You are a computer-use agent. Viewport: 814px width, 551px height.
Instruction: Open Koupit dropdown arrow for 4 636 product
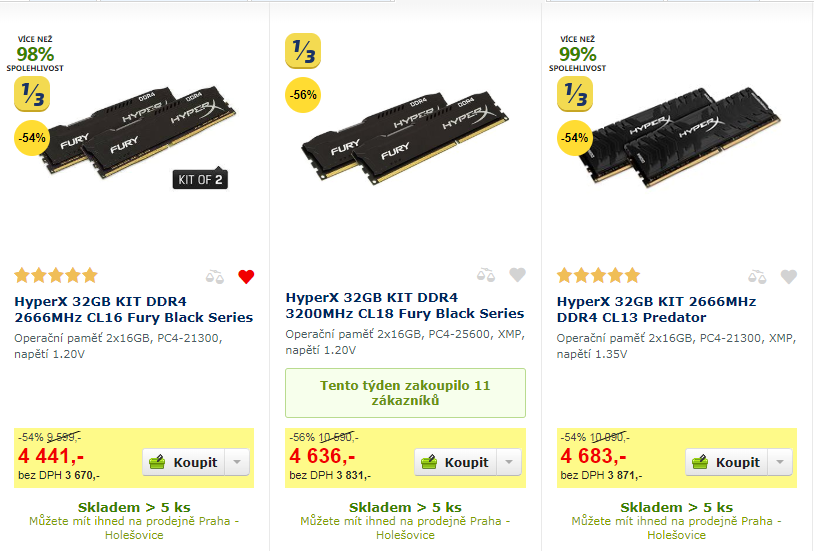510,462
